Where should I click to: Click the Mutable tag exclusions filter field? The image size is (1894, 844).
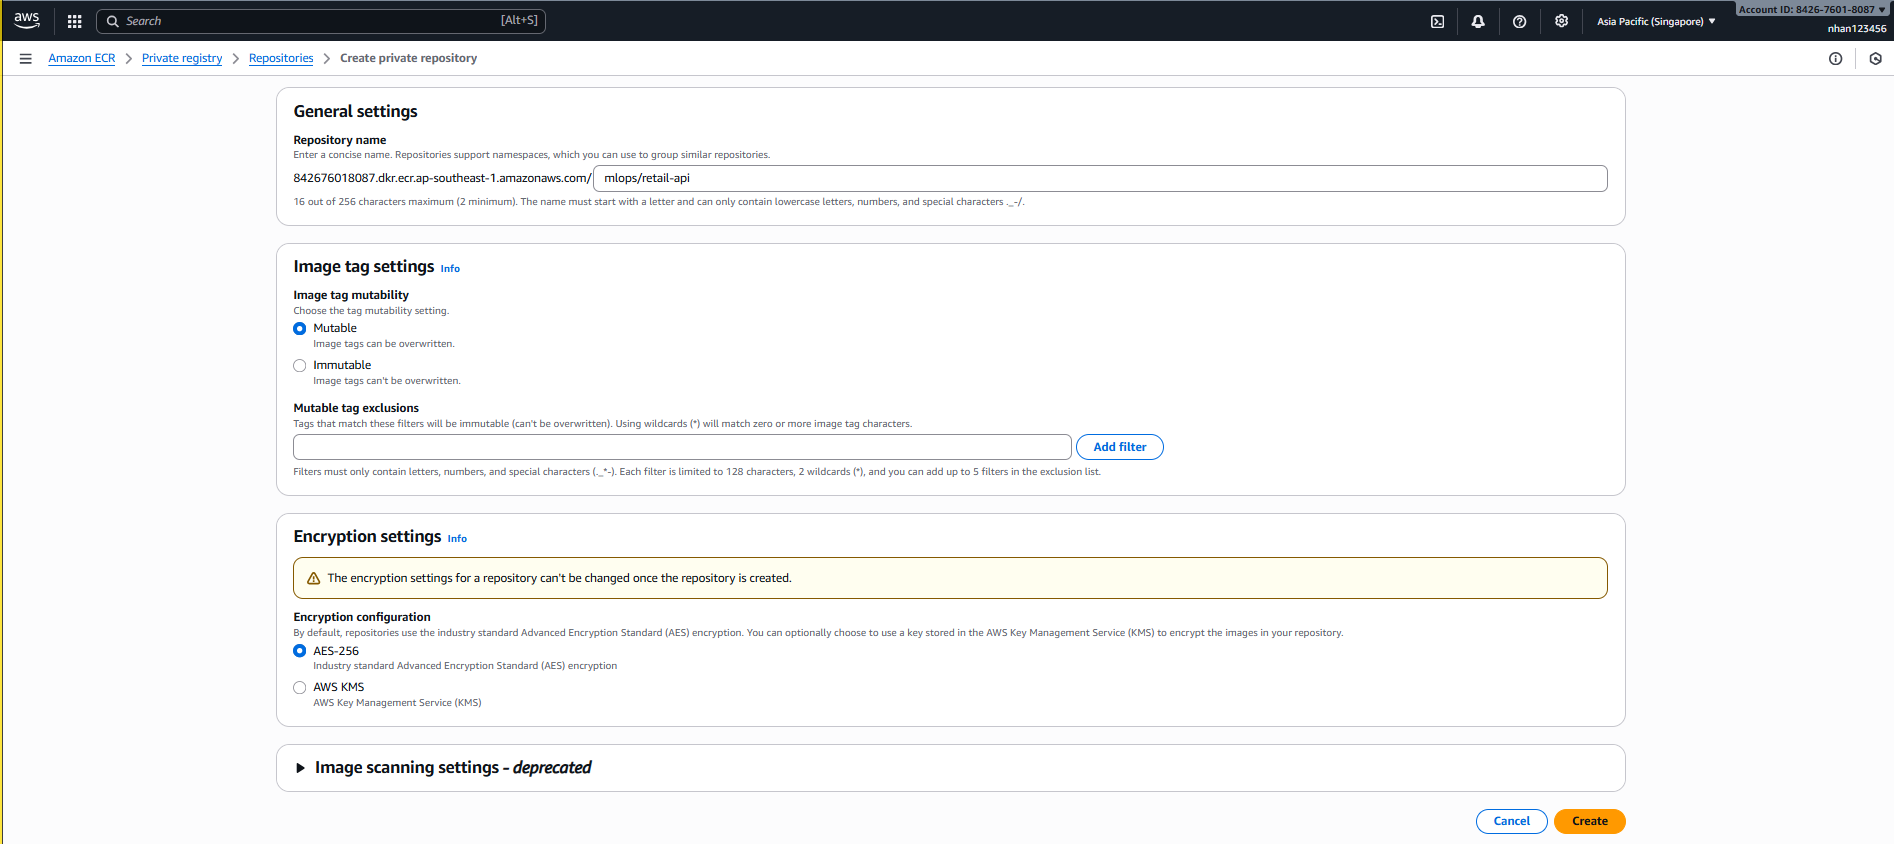point(682,447)
